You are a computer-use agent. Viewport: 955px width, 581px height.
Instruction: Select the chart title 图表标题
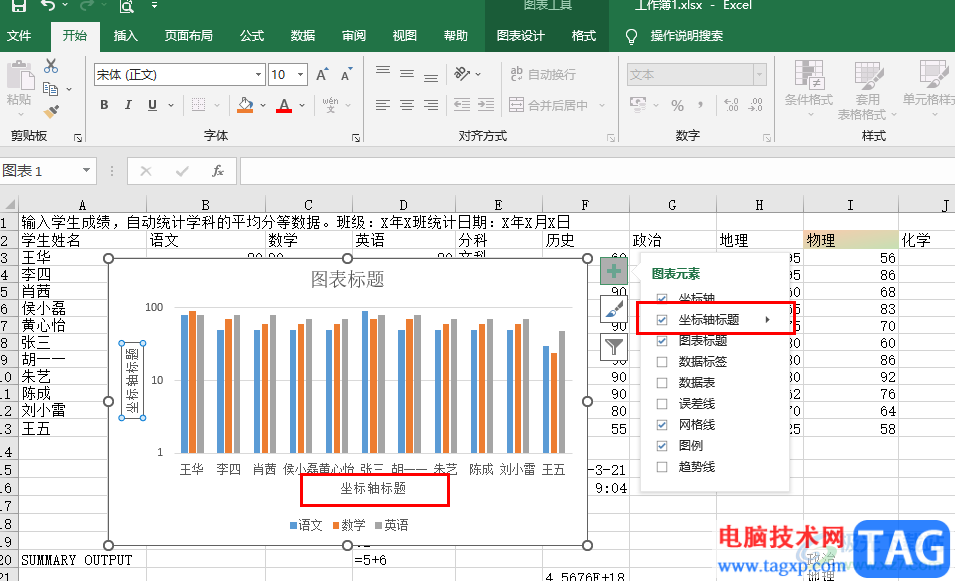tap(348, 279)
